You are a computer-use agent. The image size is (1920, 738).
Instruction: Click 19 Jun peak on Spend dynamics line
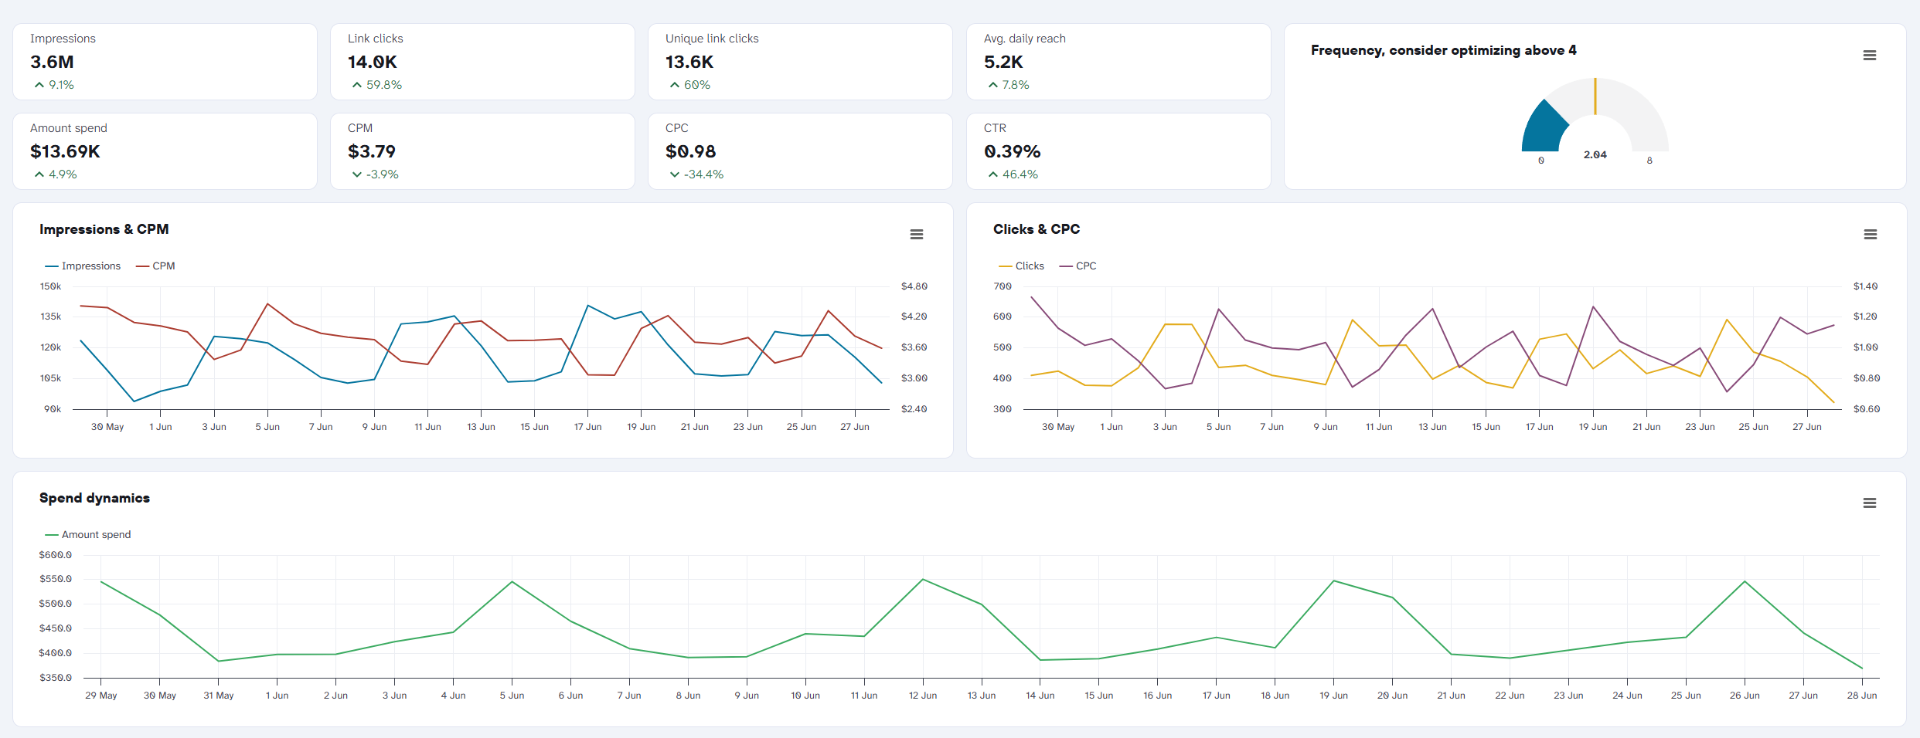pyautogui.click(x=1334, y=580)
